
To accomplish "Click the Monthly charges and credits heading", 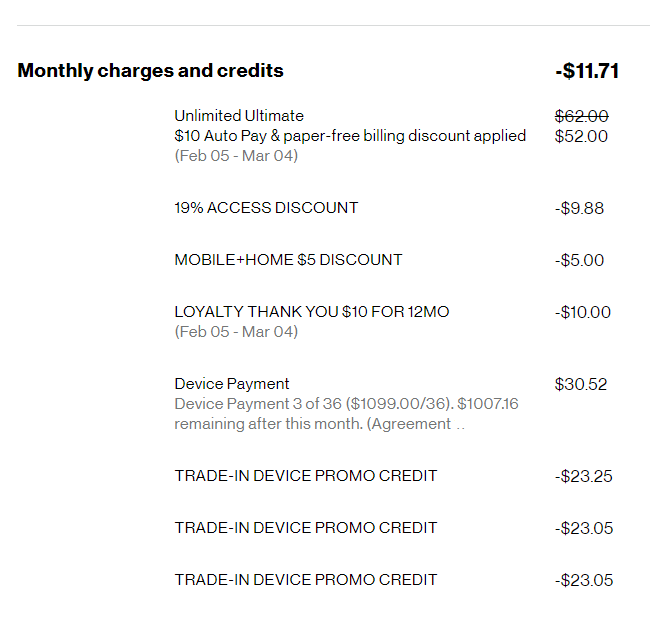I will click(x=150, y=71).
